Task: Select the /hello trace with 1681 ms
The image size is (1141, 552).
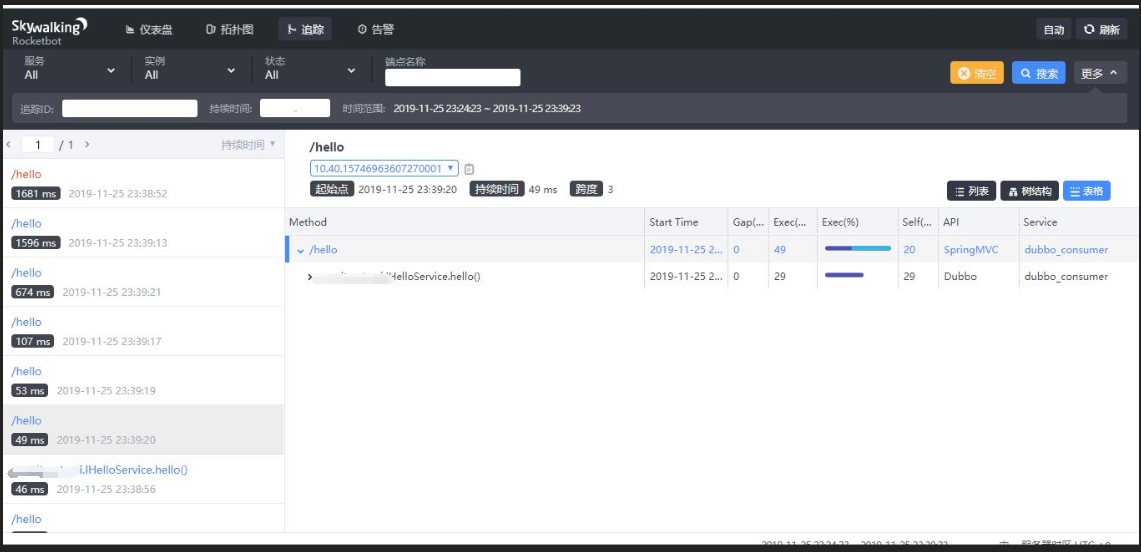Action: pyautogui.click(x=143, y=183)
